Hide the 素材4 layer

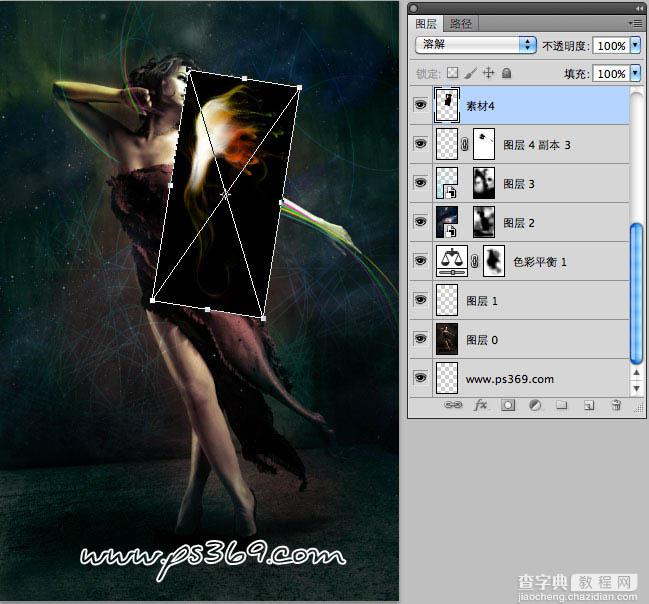coord(421,105)
